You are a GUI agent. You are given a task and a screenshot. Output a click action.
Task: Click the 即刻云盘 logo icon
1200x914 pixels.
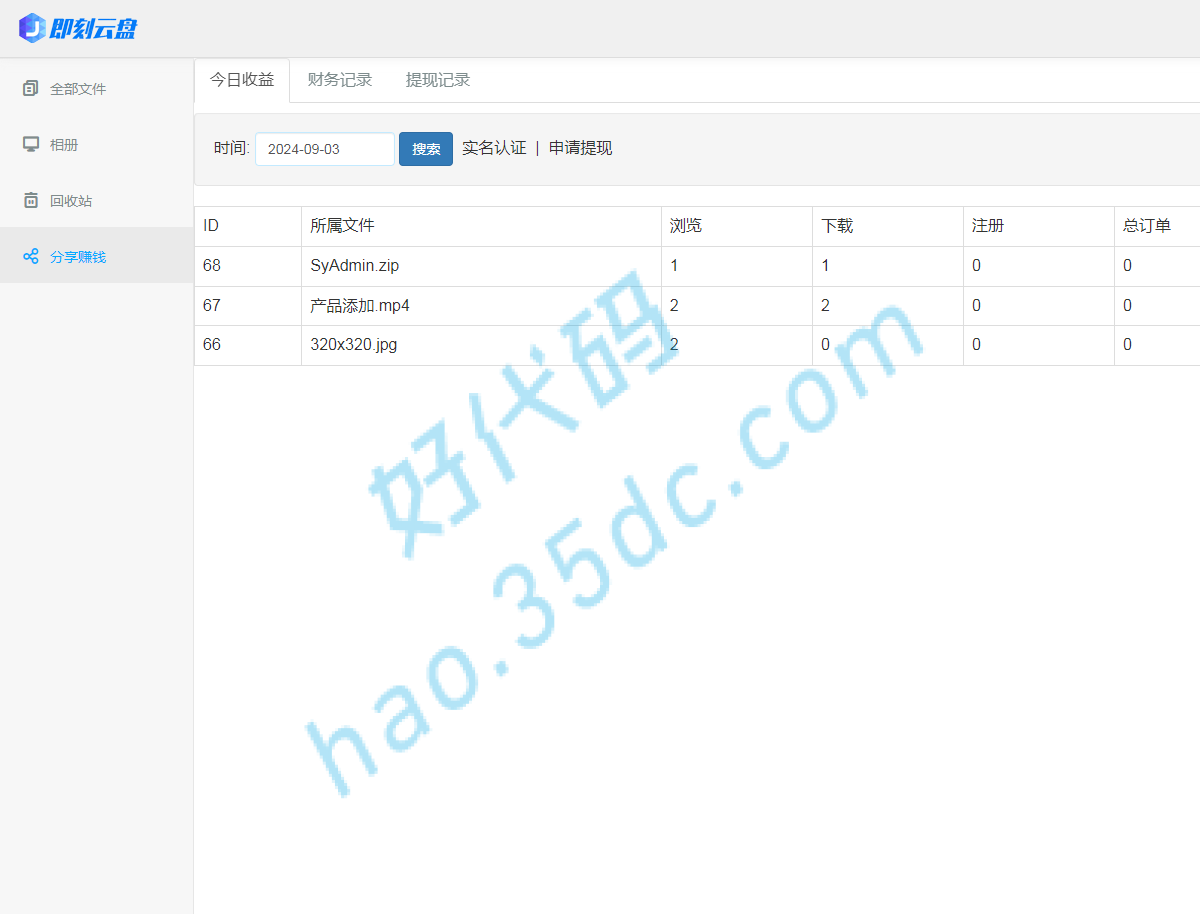click(32, 28)
